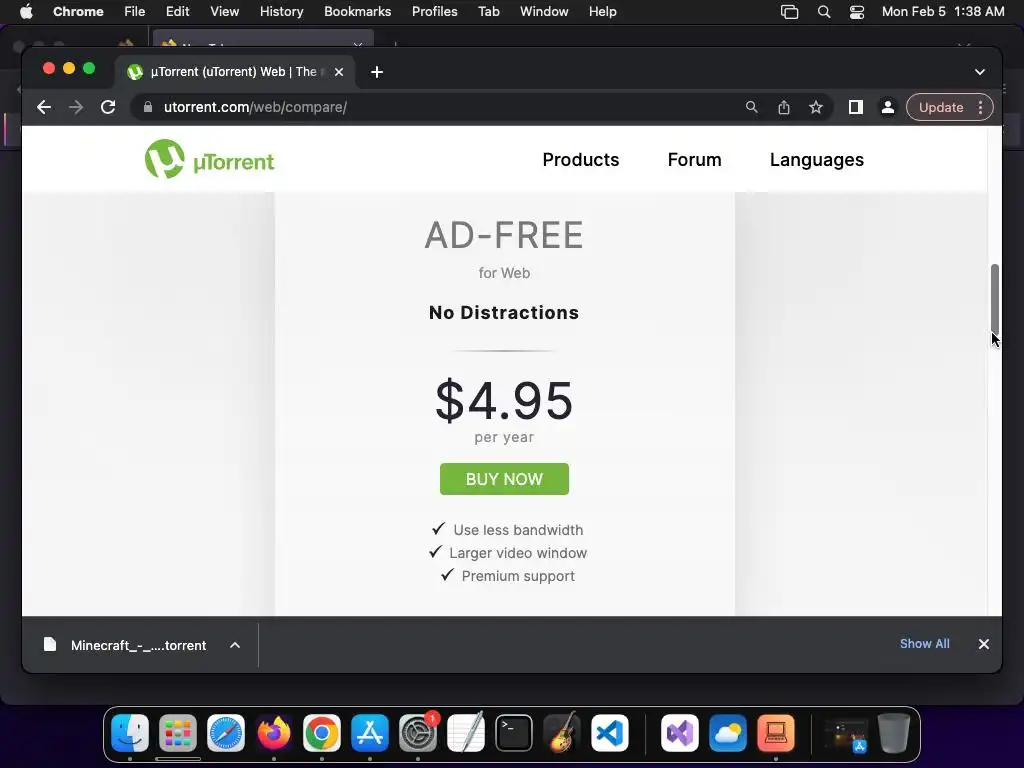This screenshot has width=1024, height=768.
Task: Click the address bar URL
Action: [x=255, y=107]
